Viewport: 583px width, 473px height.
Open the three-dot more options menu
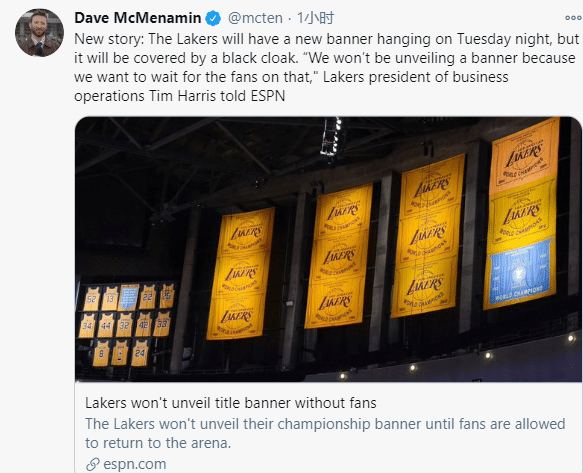point(573,18)
